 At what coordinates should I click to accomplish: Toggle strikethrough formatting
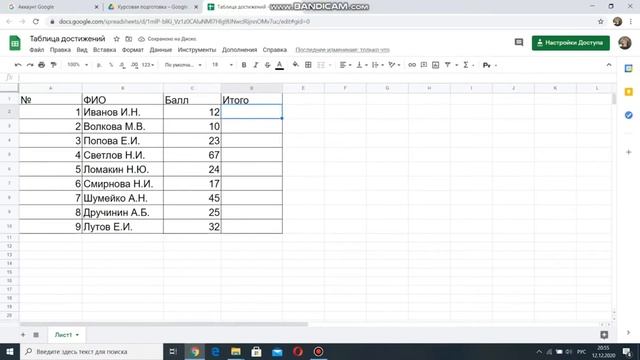(x=267, y=65)
